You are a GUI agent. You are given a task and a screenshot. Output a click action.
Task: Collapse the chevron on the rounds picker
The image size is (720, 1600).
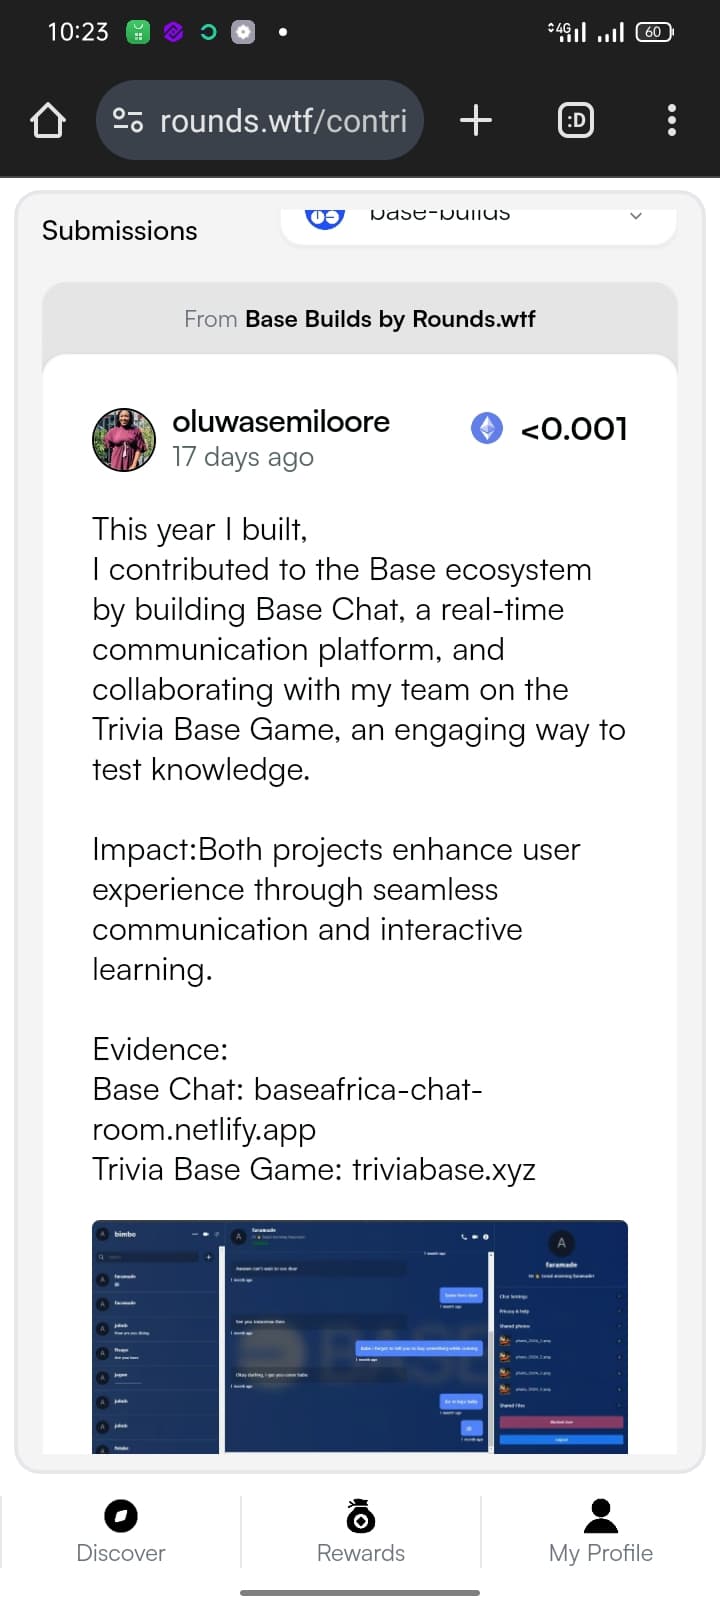click(x=636, y=215)
